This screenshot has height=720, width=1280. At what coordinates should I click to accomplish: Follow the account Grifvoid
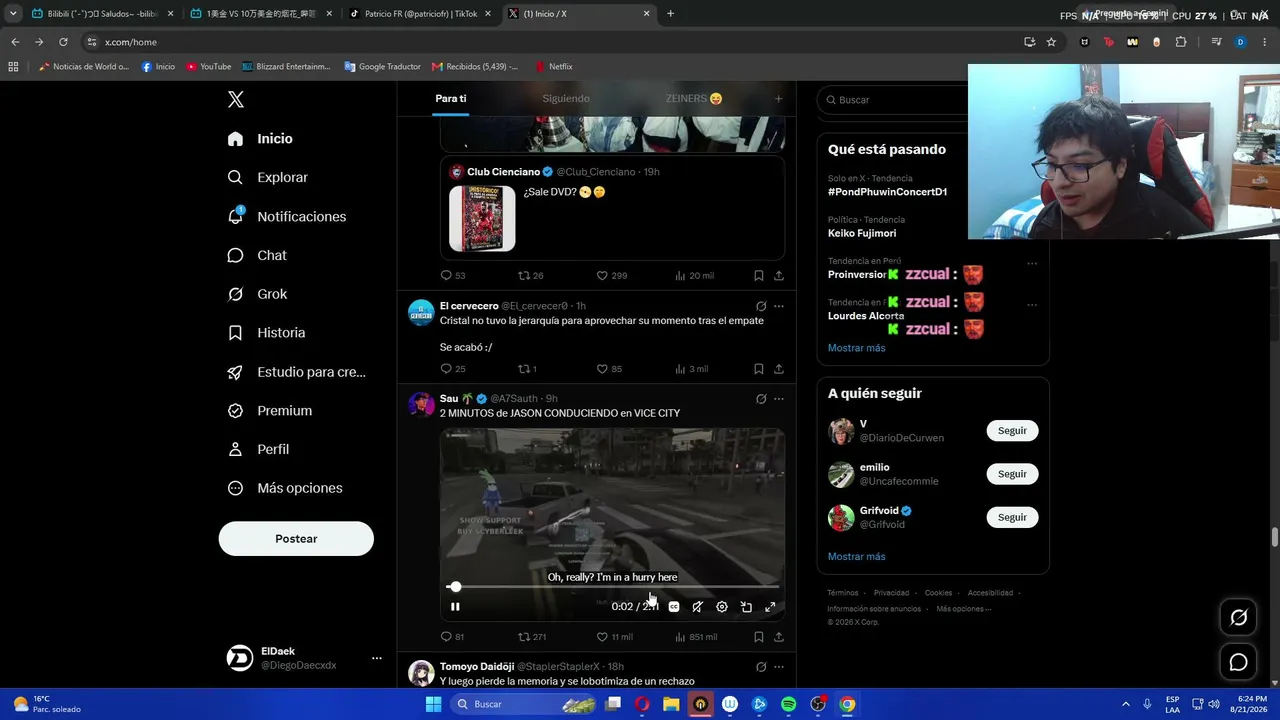1012,517
